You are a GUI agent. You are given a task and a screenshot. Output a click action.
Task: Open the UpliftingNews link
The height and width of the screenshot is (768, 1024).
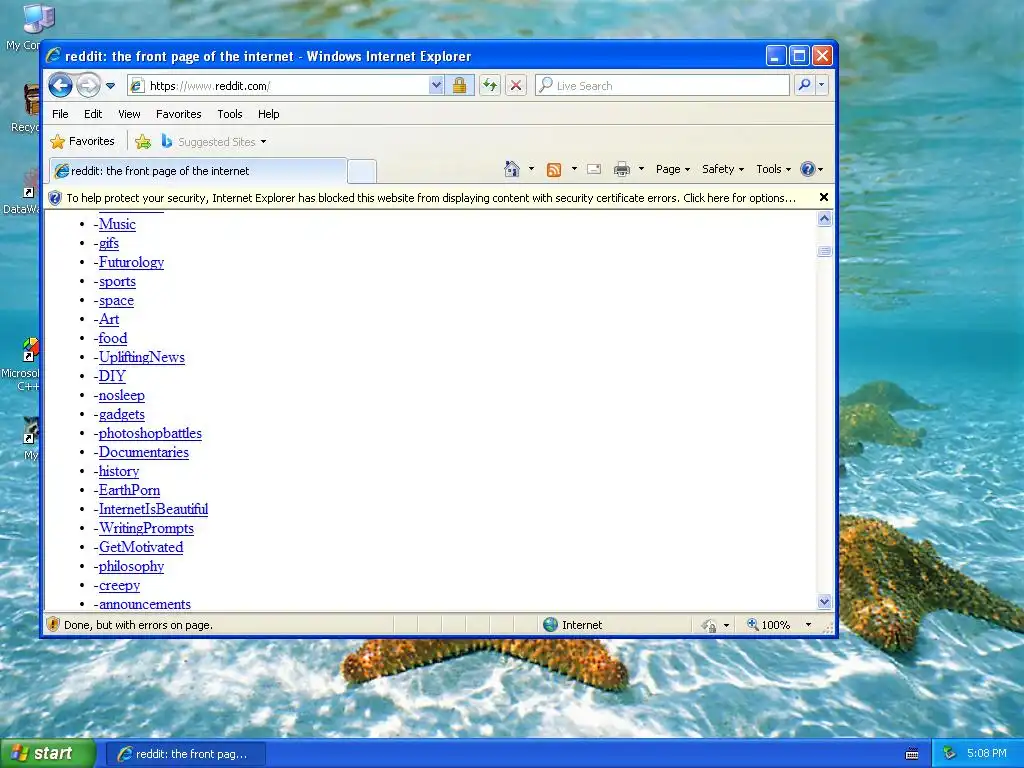coord(142,357)
